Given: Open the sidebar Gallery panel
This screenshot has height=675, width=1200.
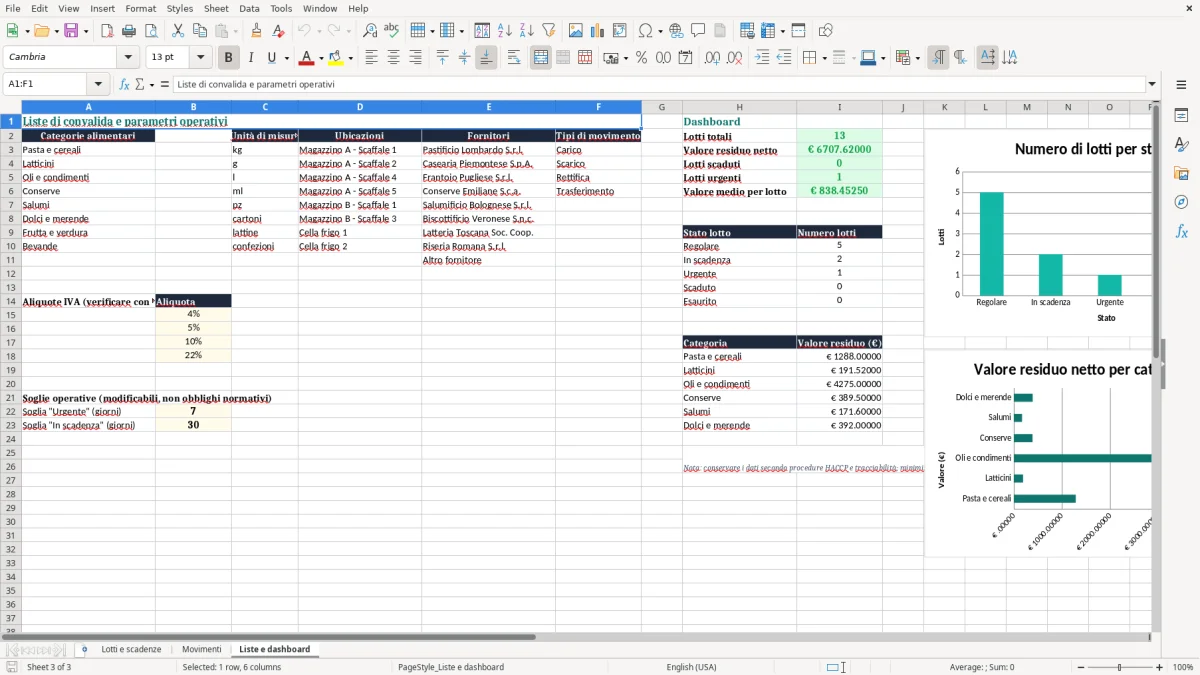Looking at the screenshot, I should click(1181, 173).
